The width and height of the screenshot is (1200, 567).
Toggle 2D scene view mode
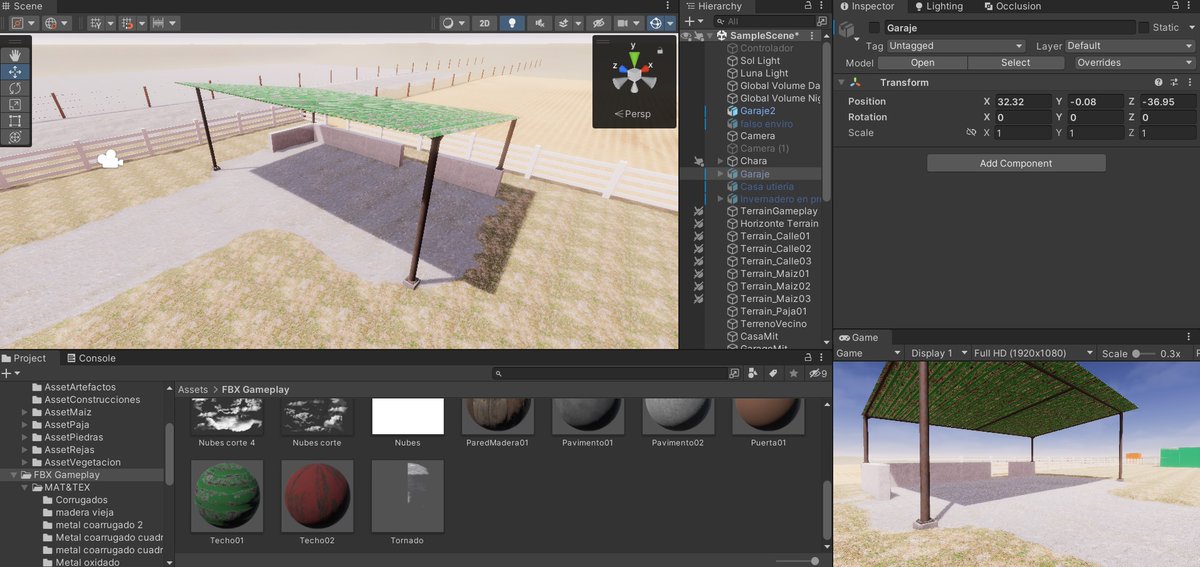point(485,23)
